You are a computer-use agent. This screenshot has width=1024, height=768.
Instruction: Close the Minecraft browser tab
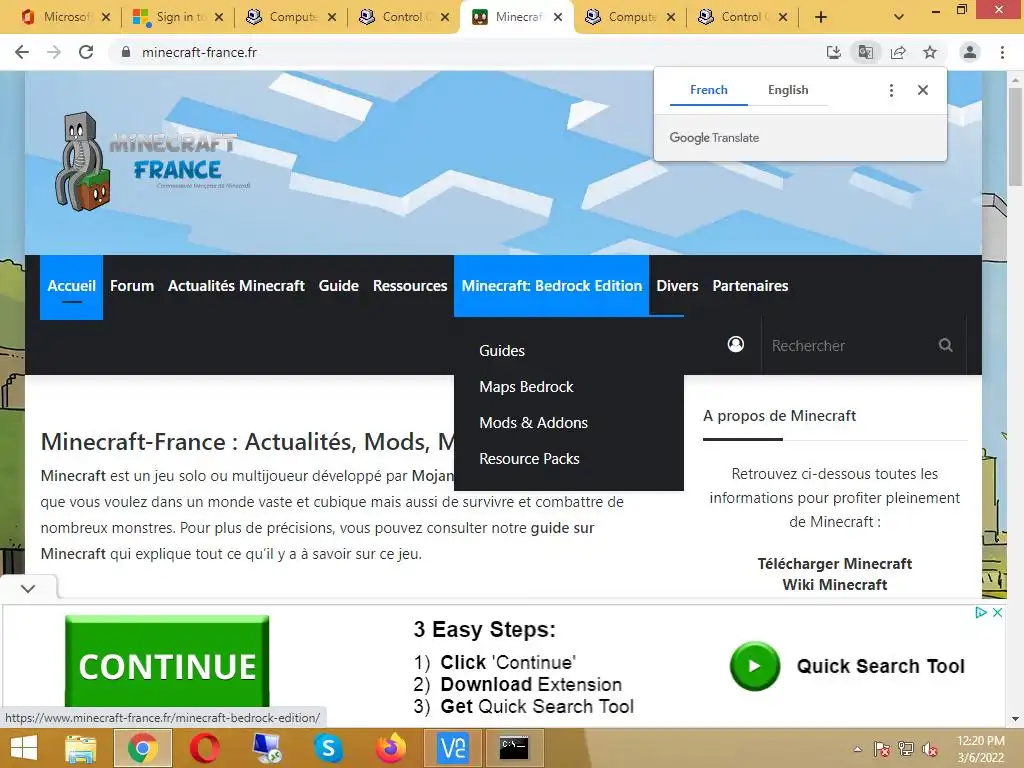click(558, 17)
